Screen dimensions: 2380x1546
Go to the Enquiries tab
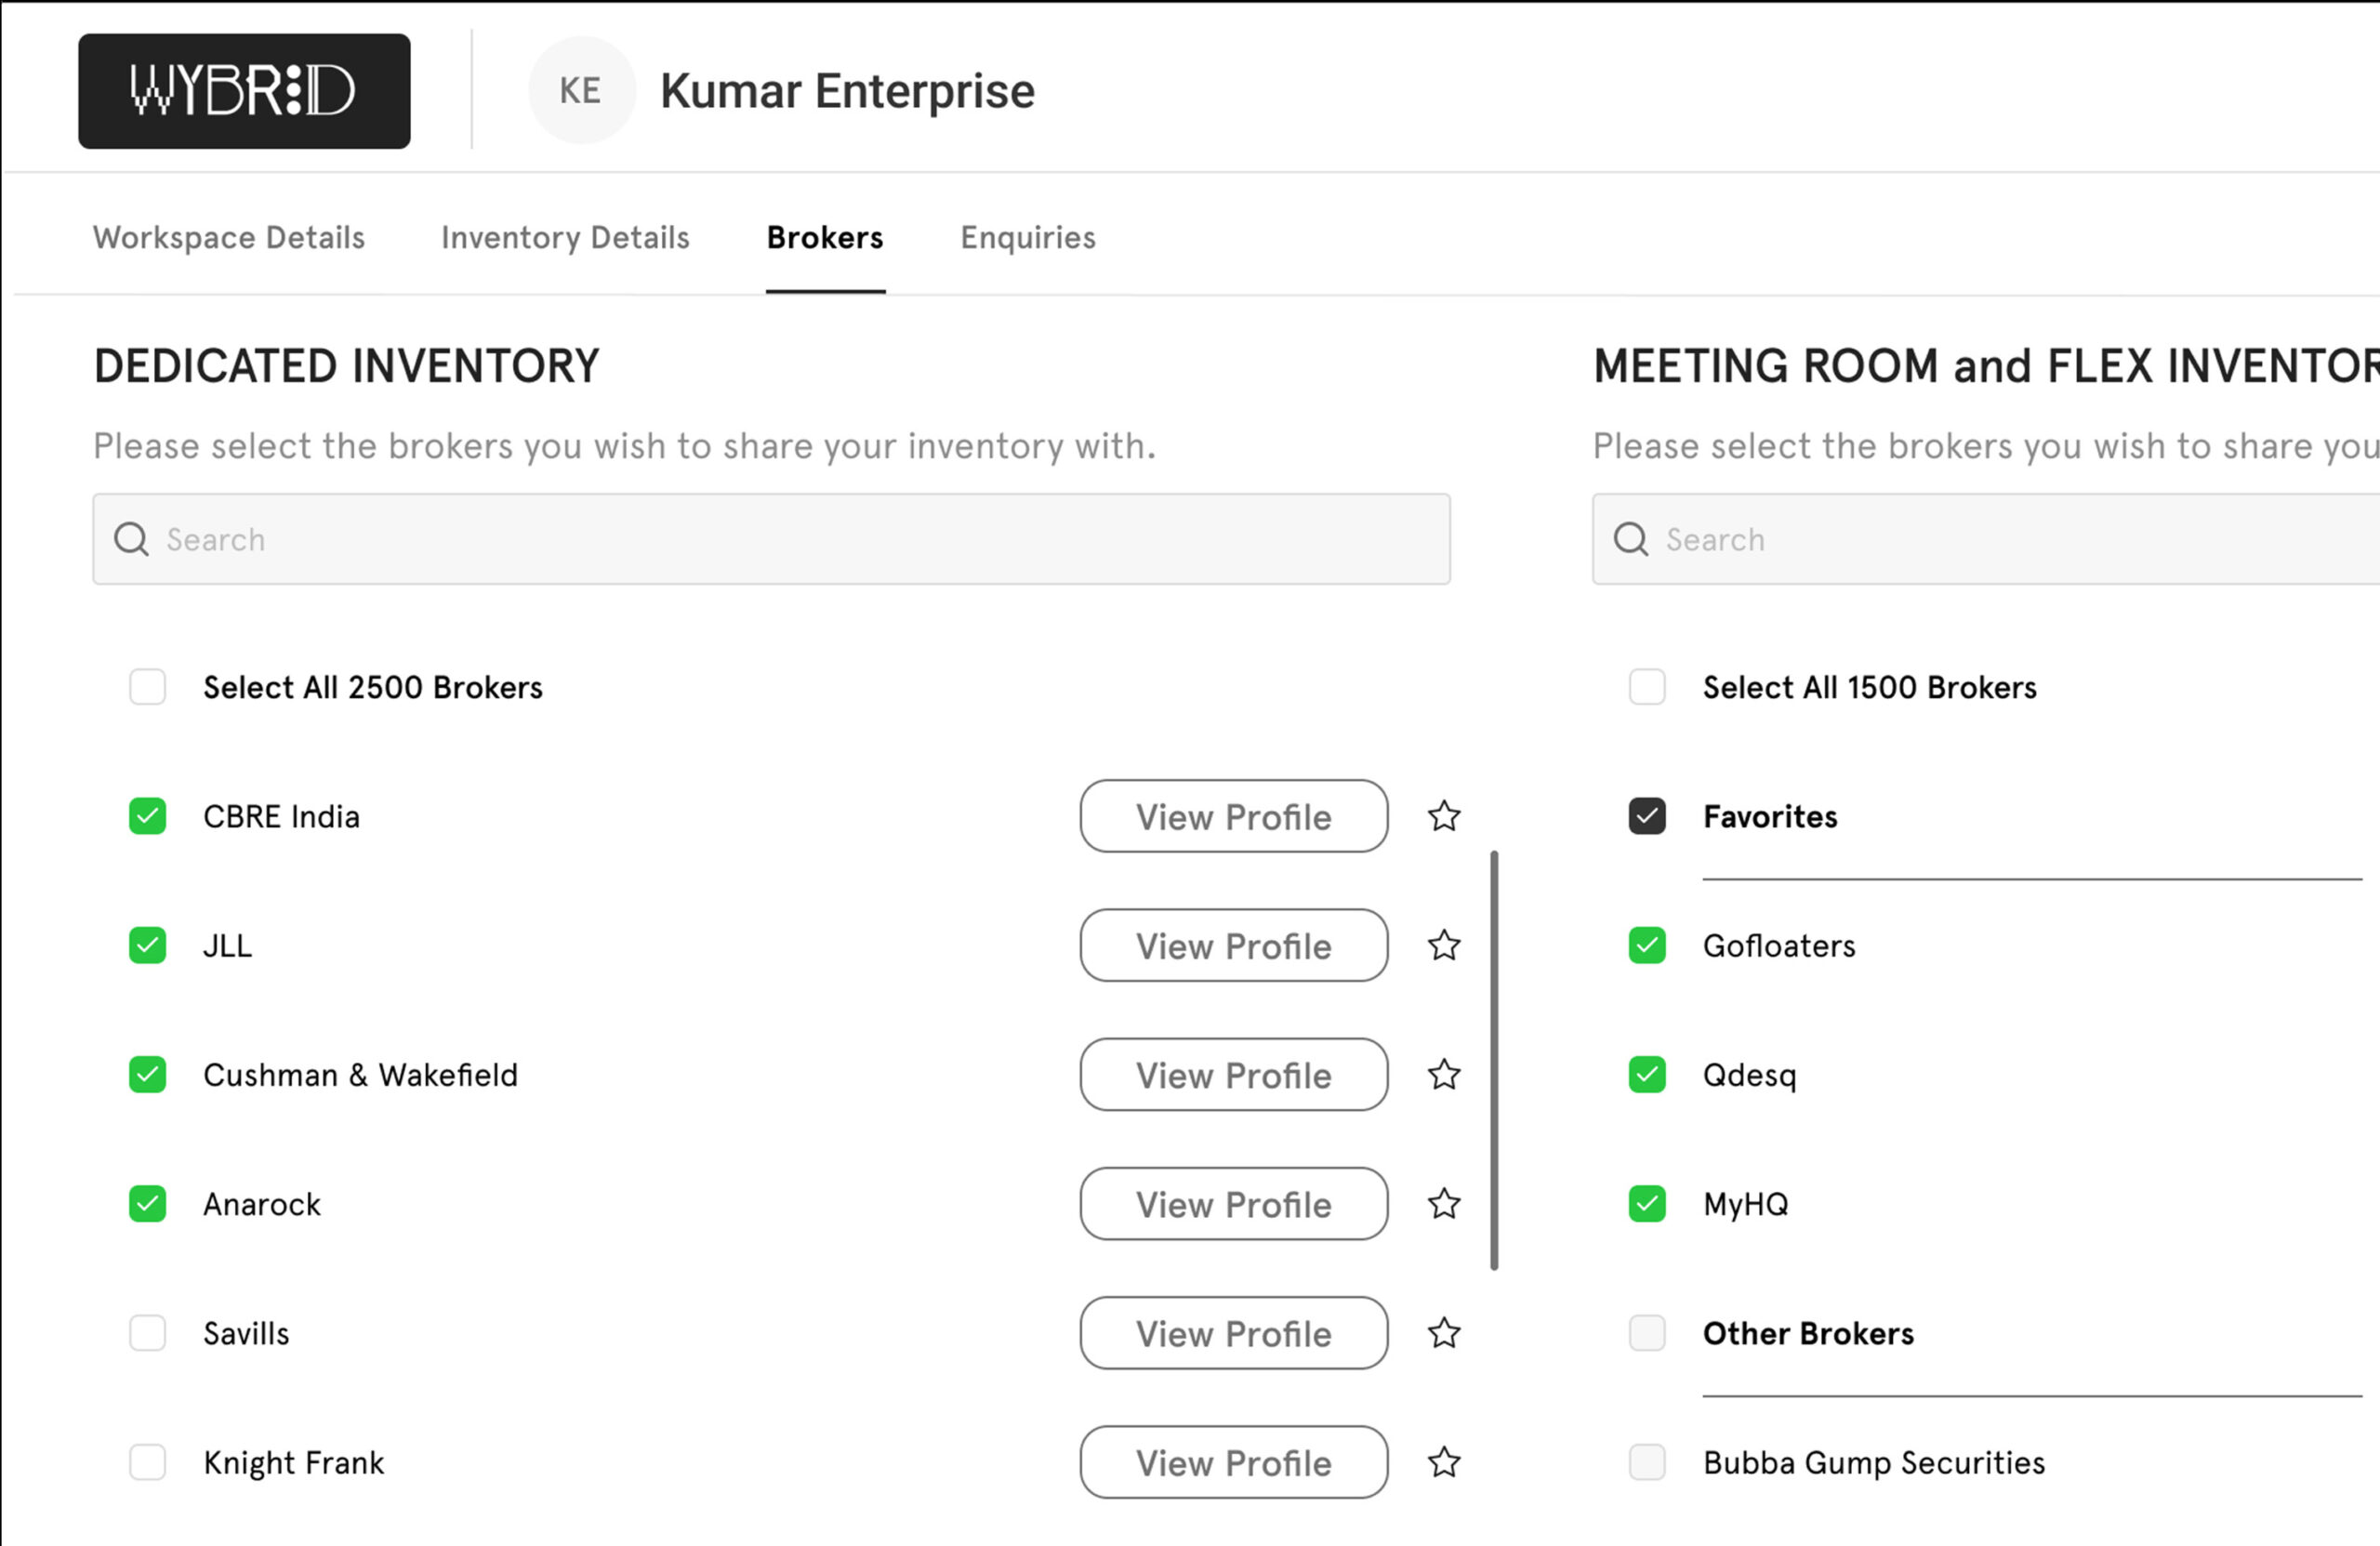click(x=1028, y=237)
